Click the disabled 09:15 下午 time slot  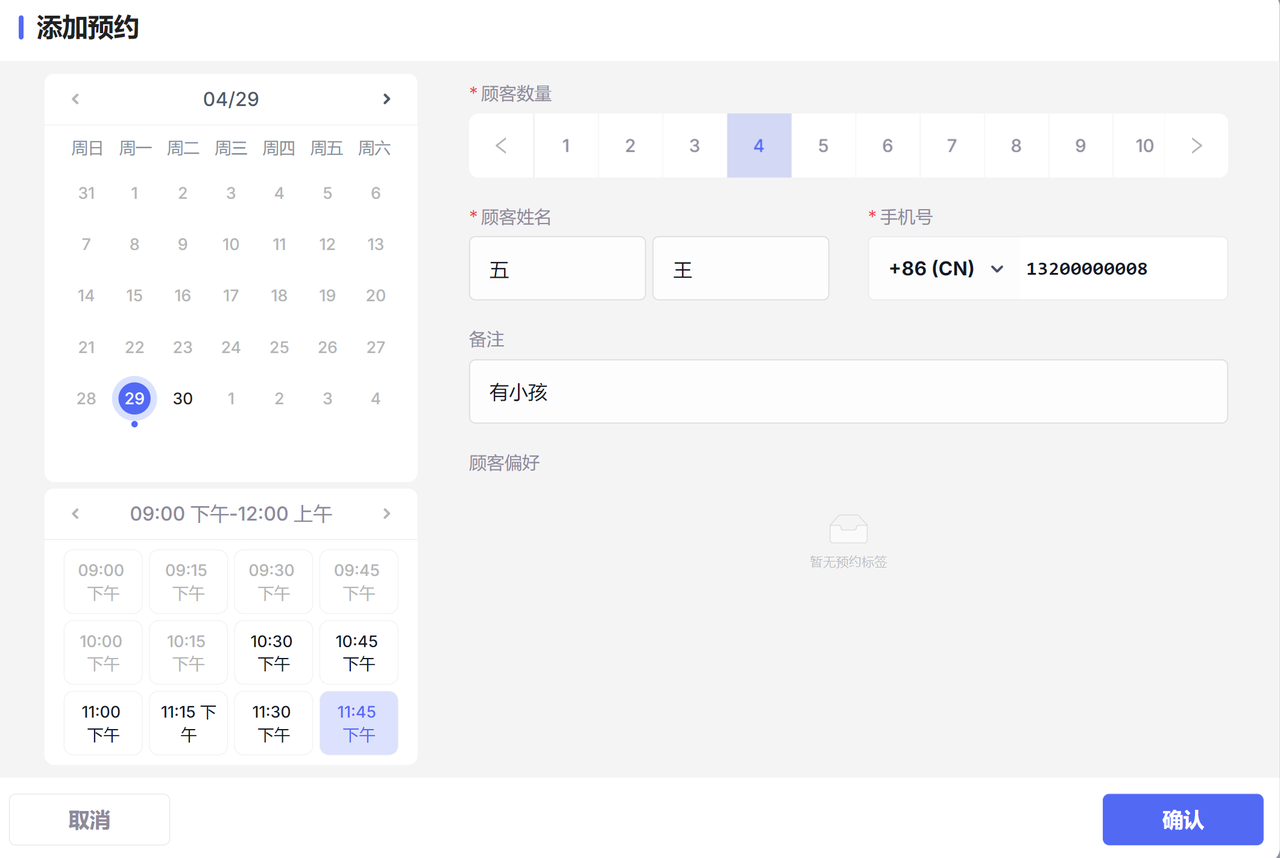tap(188, 582)
